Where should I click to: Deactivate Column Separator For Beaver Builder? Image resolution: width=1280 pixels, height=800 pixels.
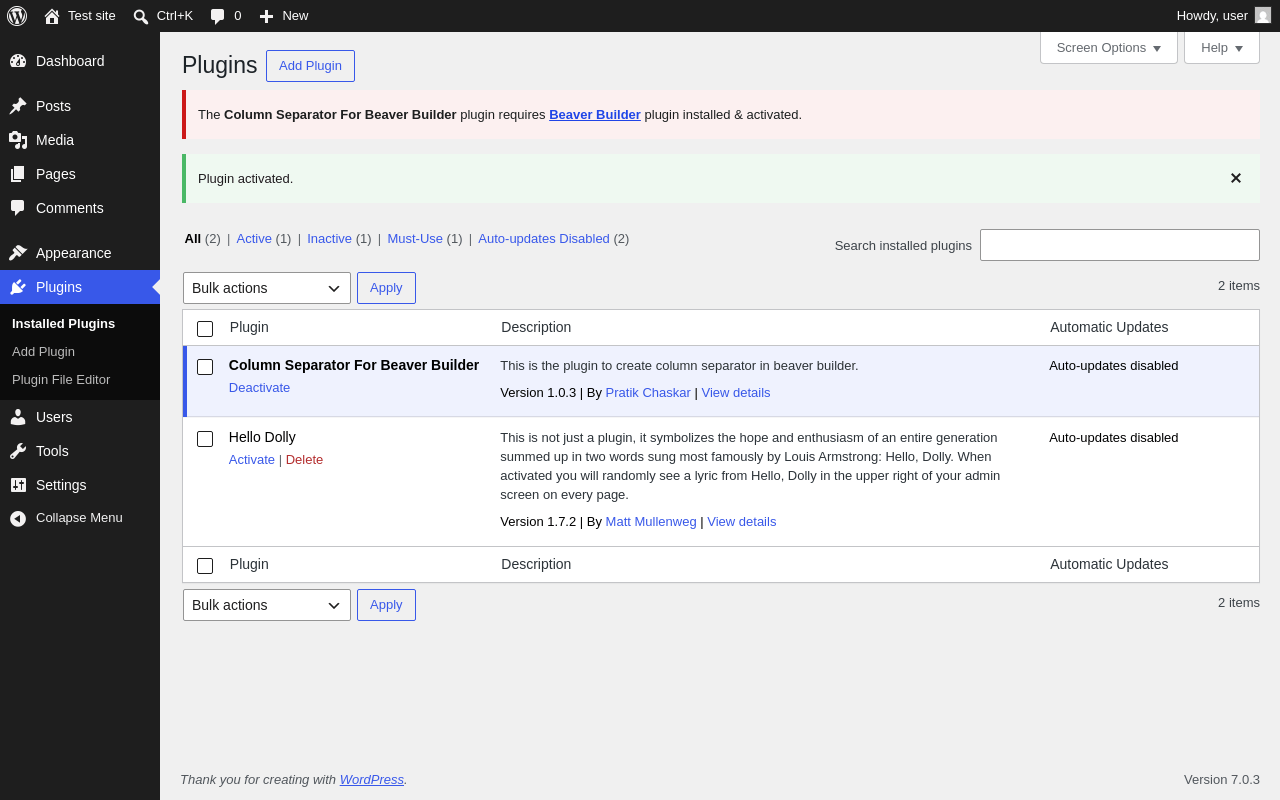pos(259,388)
